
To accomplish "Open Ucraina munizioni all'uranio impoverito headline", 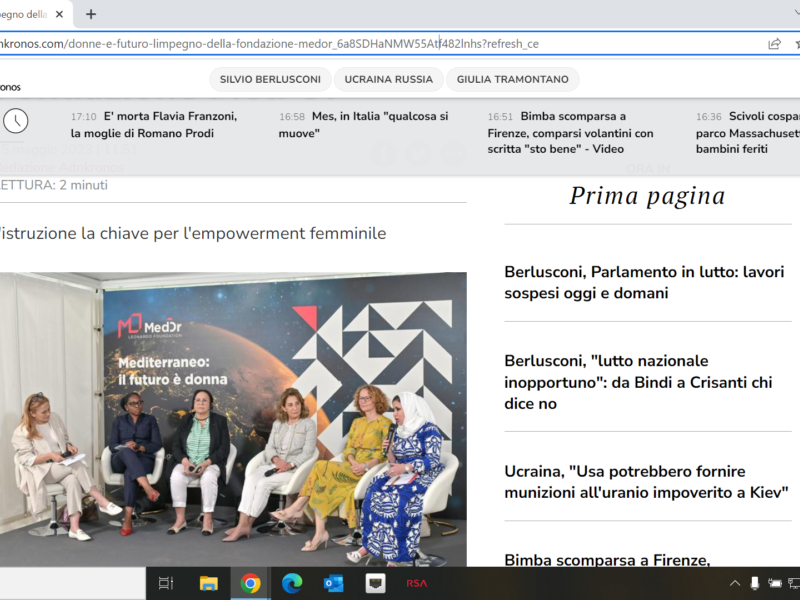I will [x=646, y=482].
